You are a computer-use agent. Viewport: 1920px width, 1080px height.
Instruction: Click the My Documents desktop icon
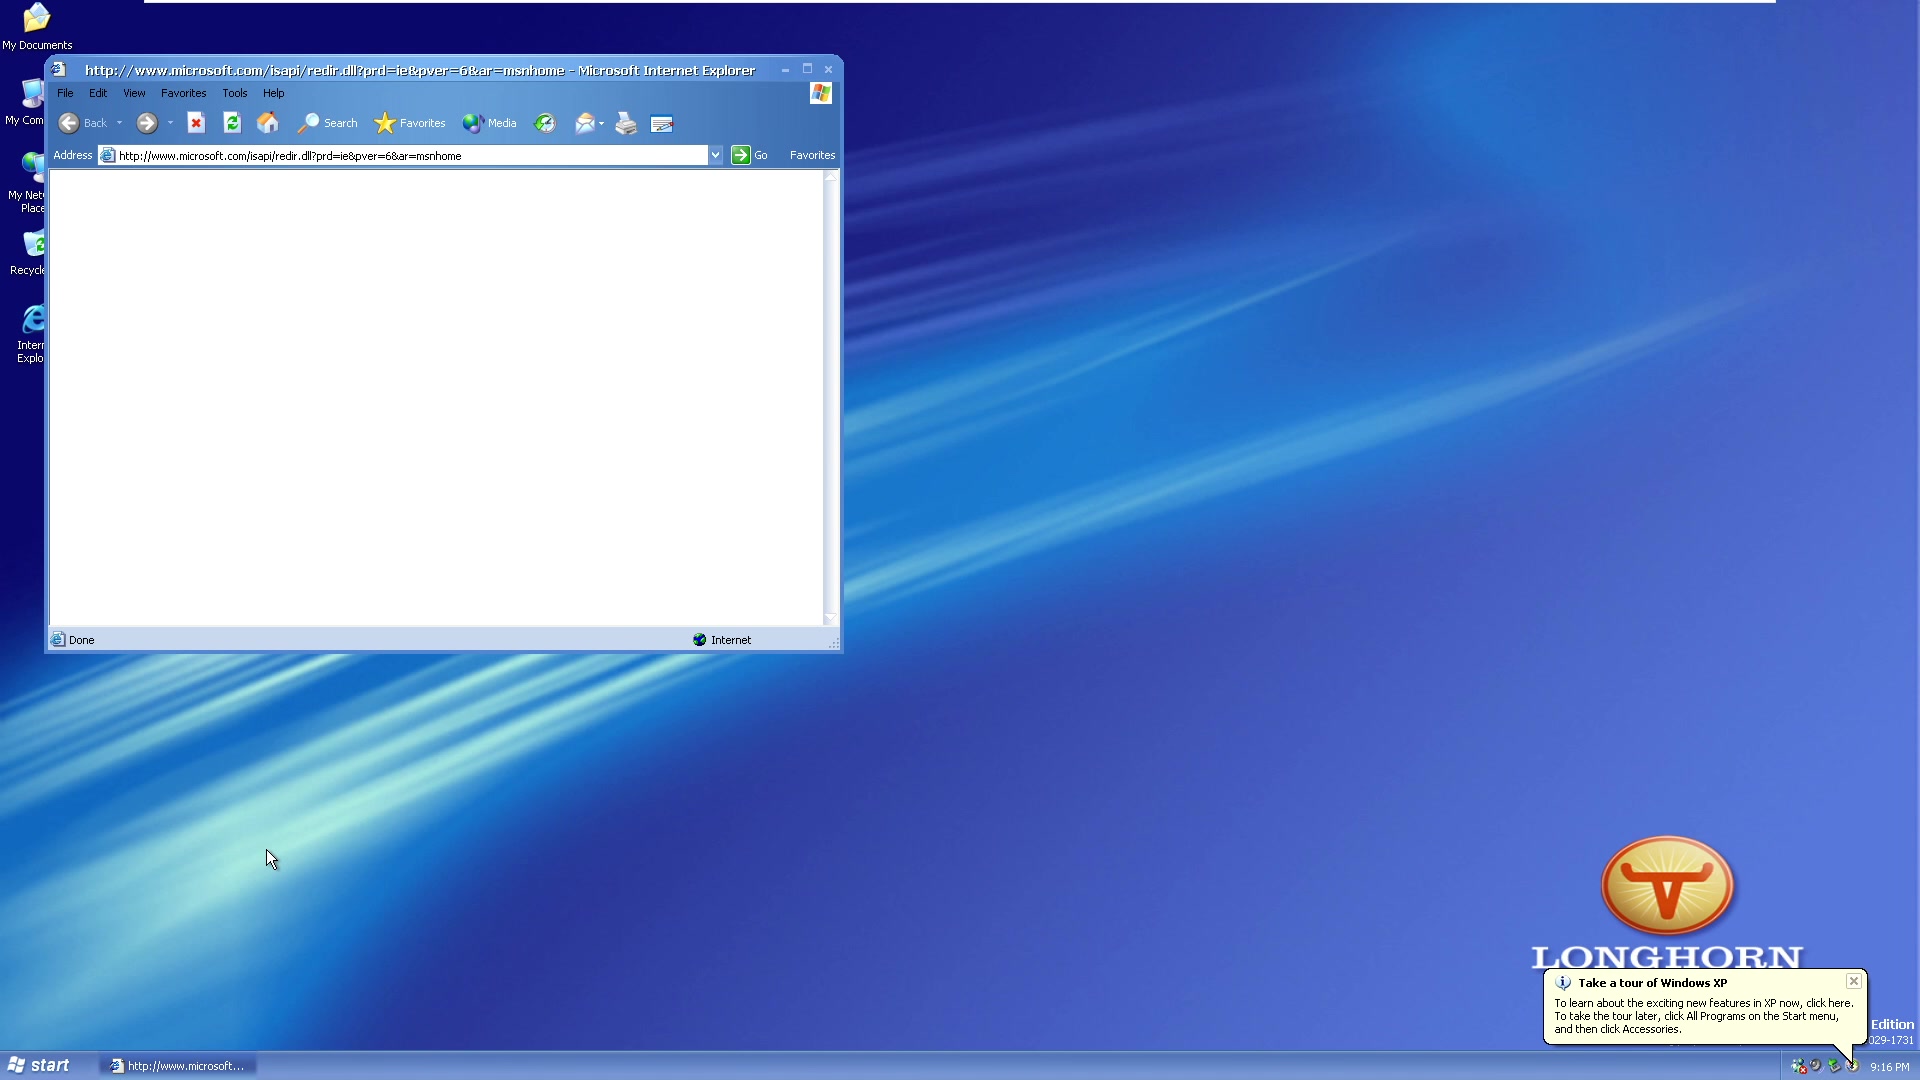click(x=37, y=27)
